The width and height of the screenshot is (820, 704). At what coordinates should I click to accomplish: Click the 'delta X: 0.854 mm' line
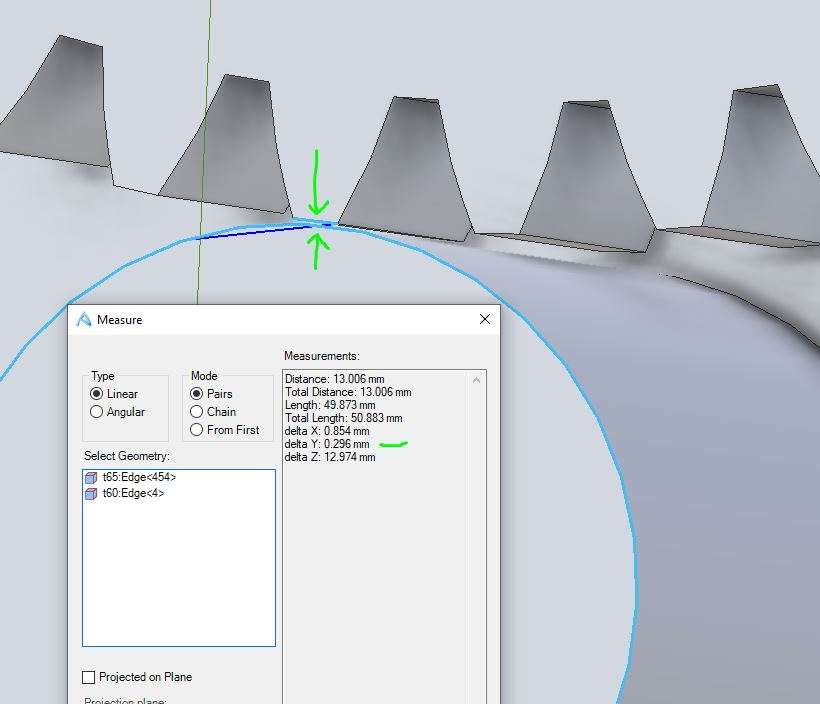(x=327, y=431)
